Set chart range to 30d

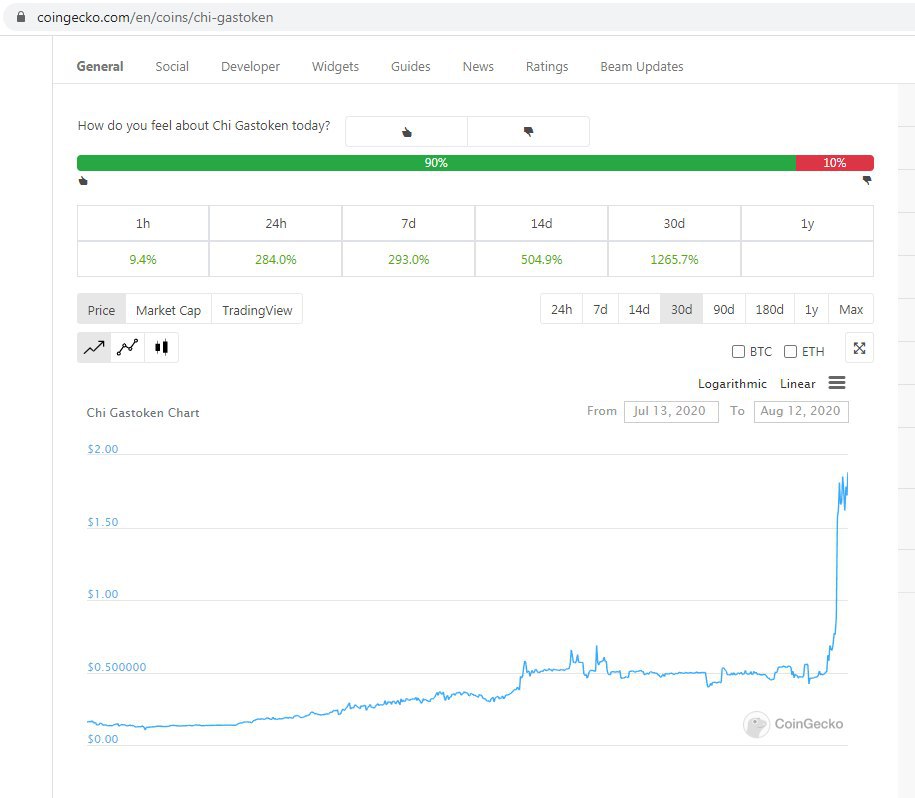pos(682,309)
